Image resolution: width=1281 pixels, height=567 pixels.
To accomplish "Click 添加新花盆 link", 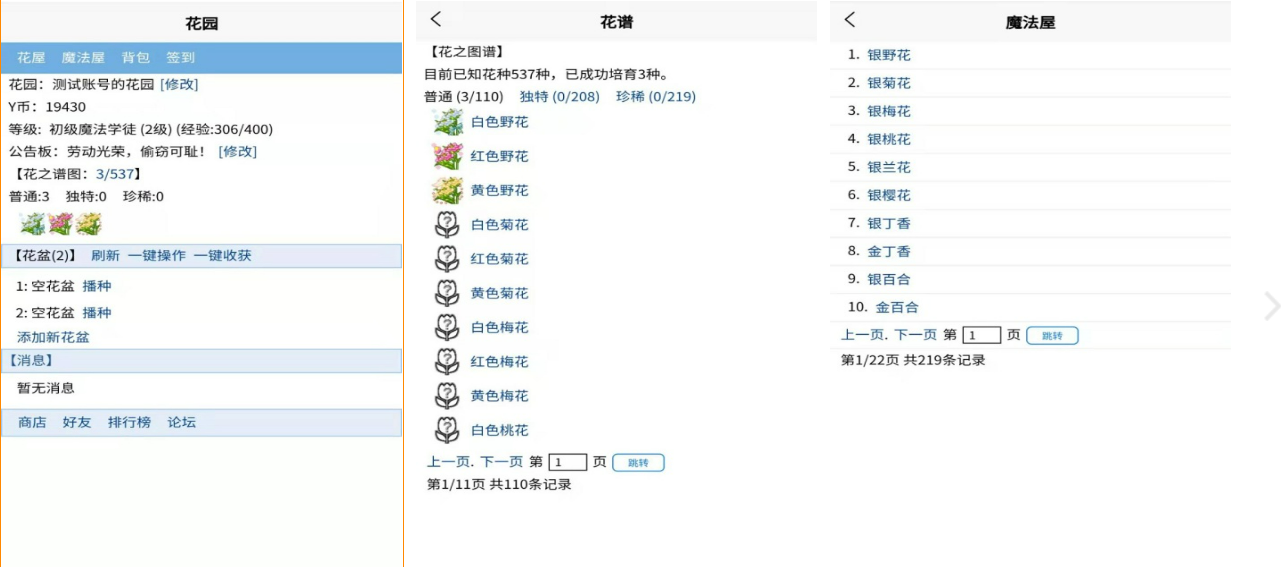I will pos(53,337).
